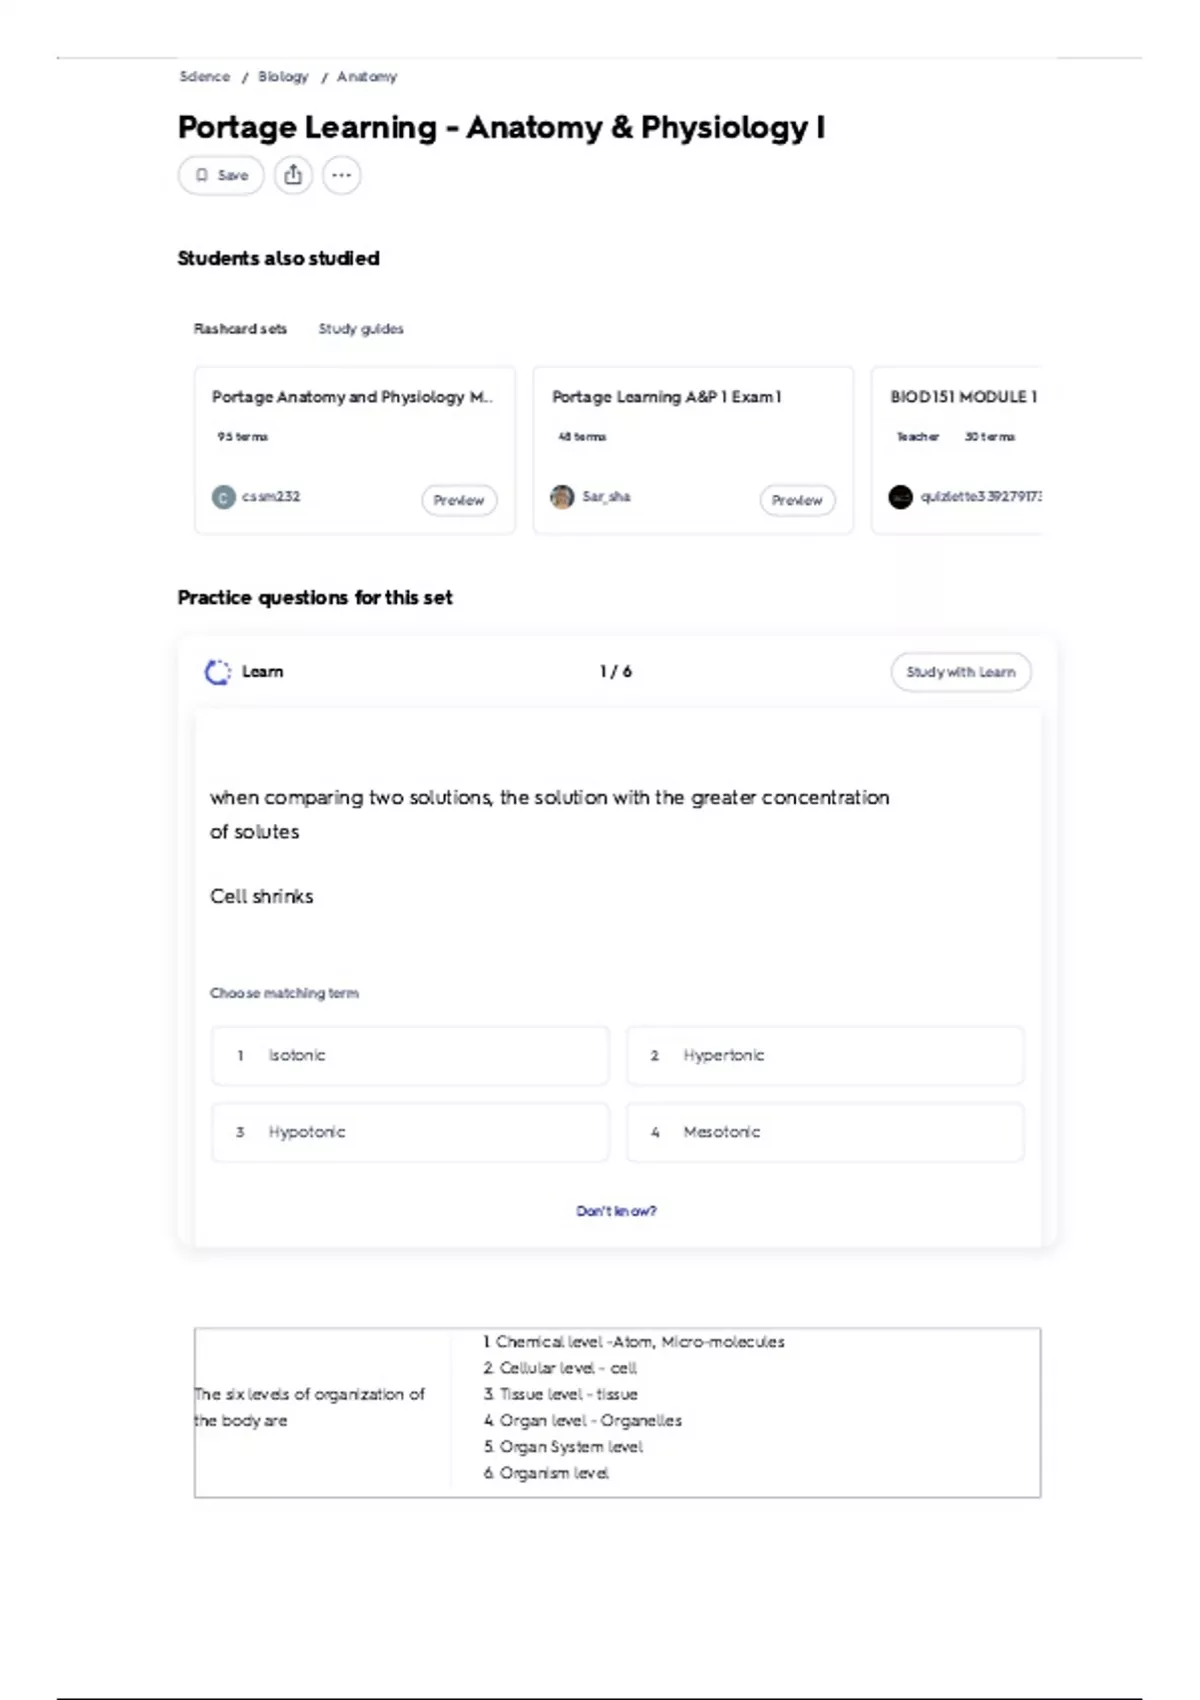Open the three-dots more options menu
1200x1700 pixels.
pos(341,175)
